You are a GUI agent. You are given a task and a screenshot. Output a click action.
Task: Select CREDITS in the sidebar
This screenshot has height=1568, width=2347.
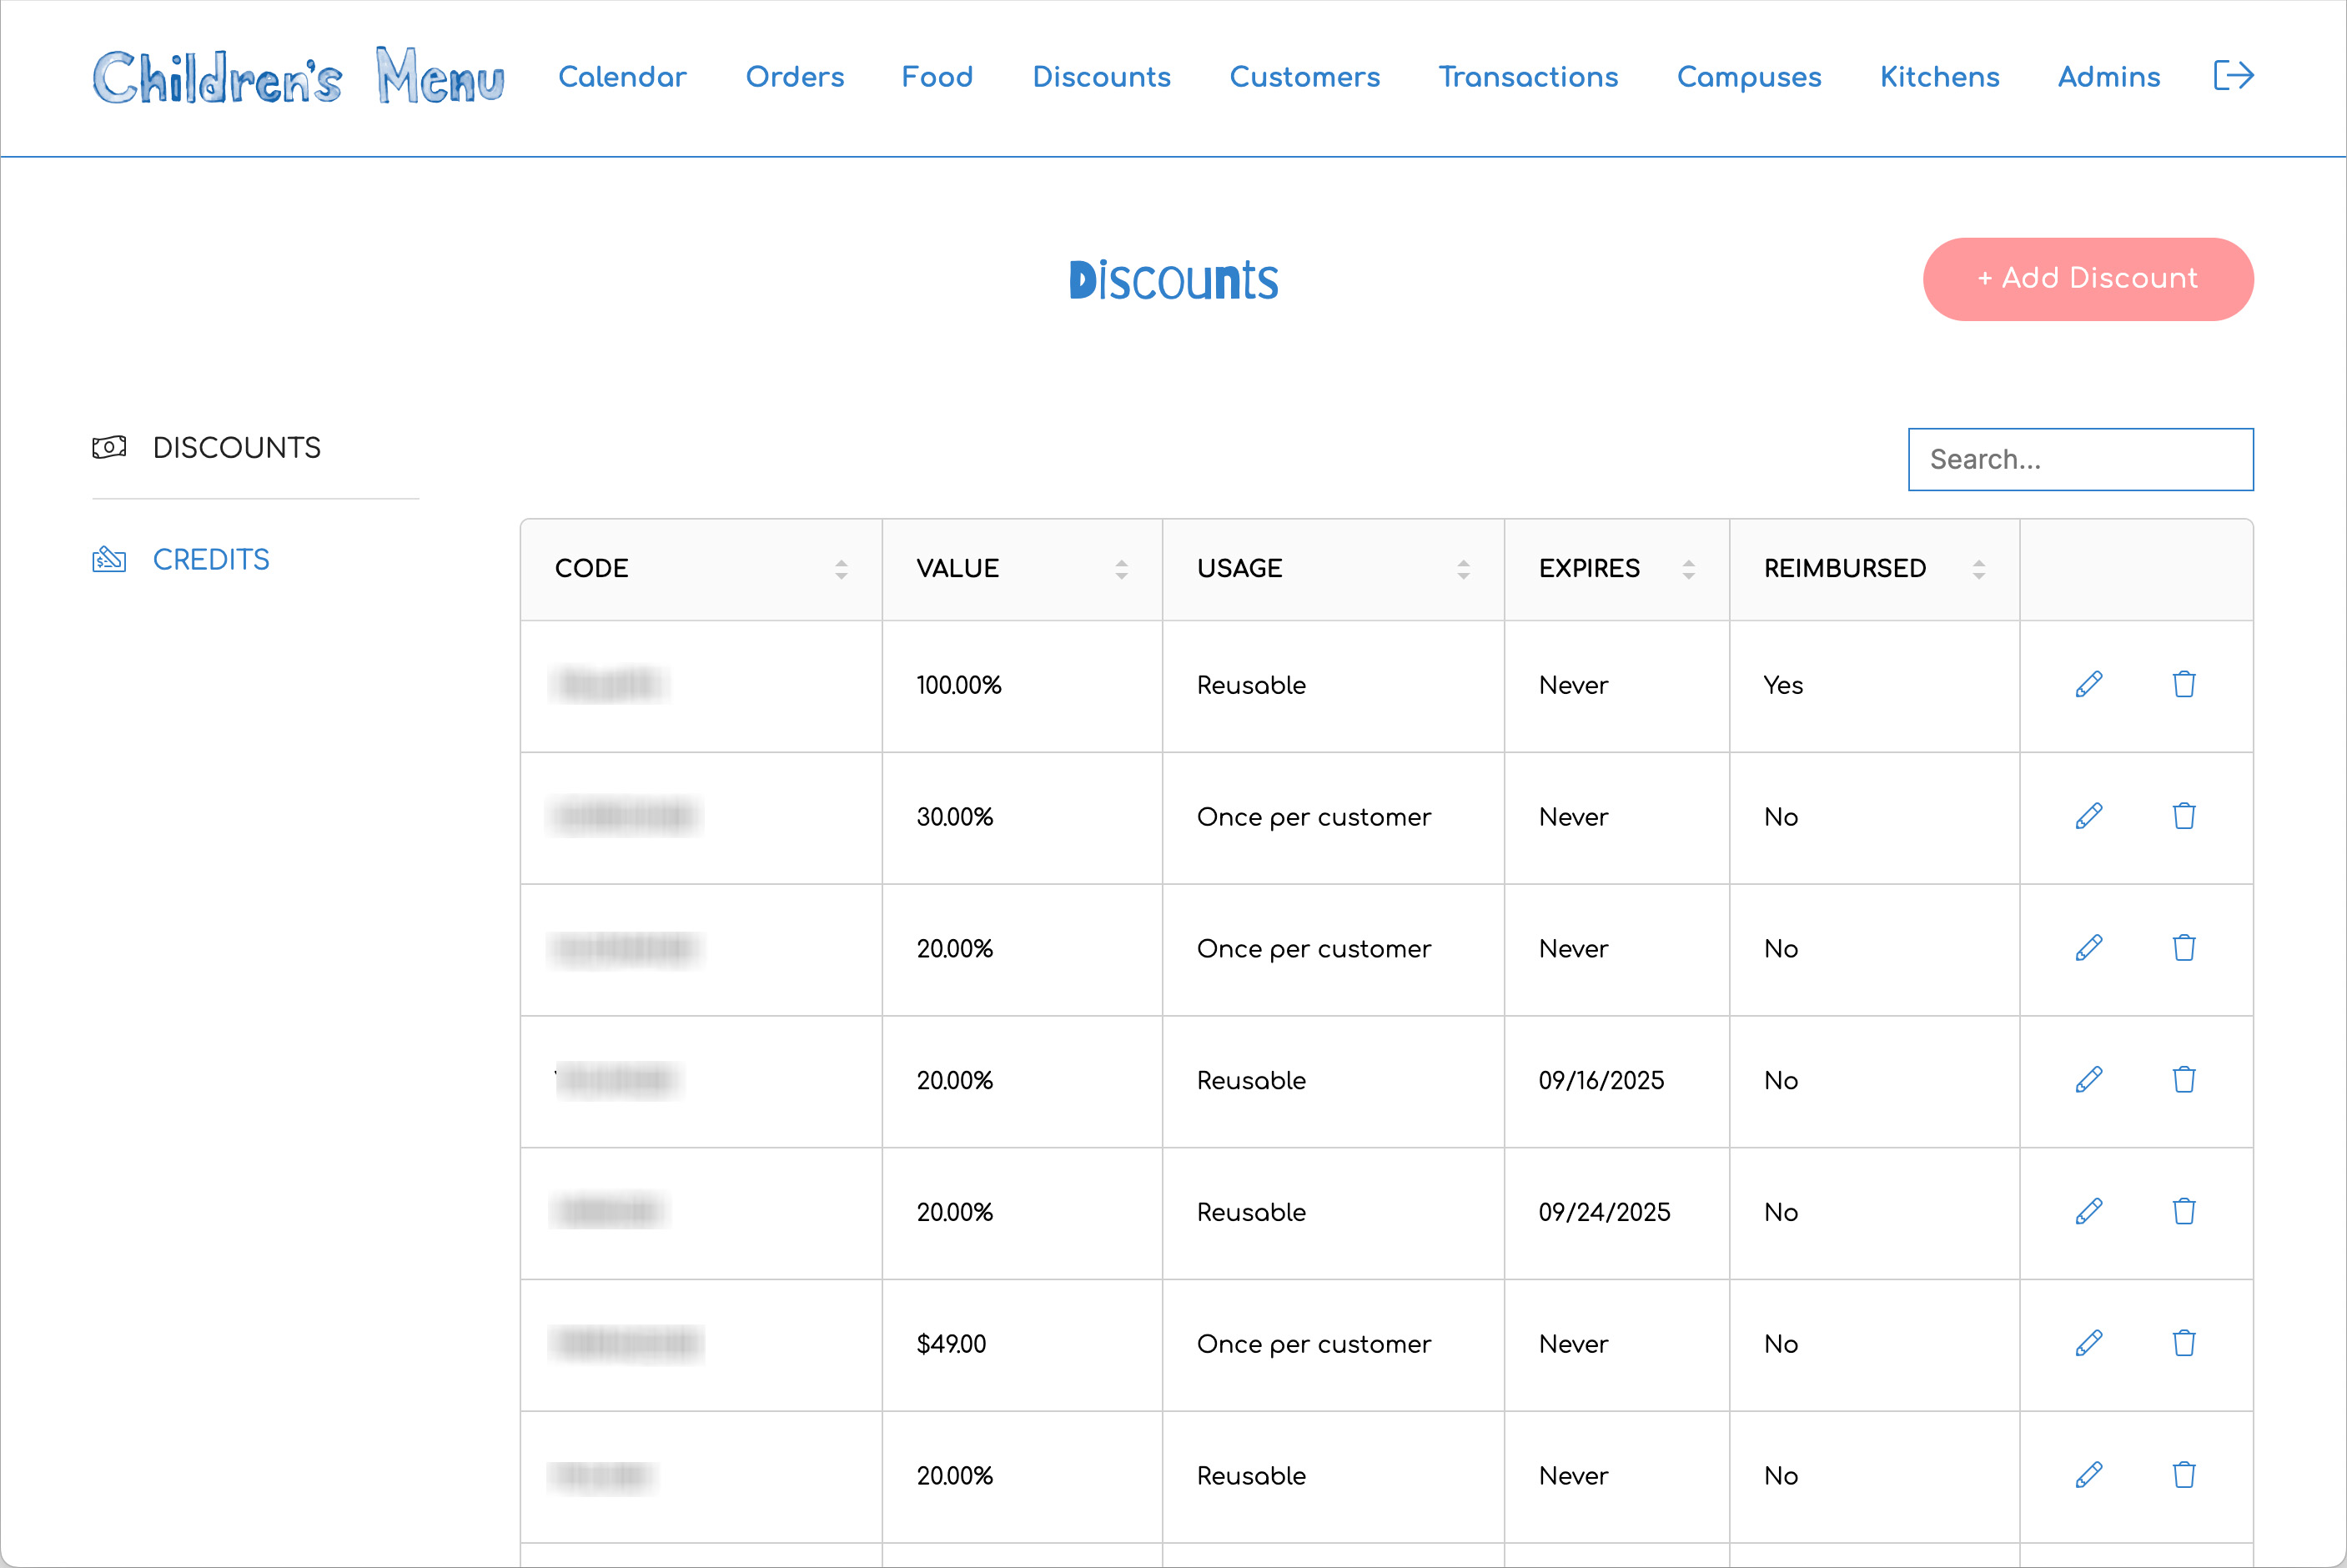click(x=211, y=559)
